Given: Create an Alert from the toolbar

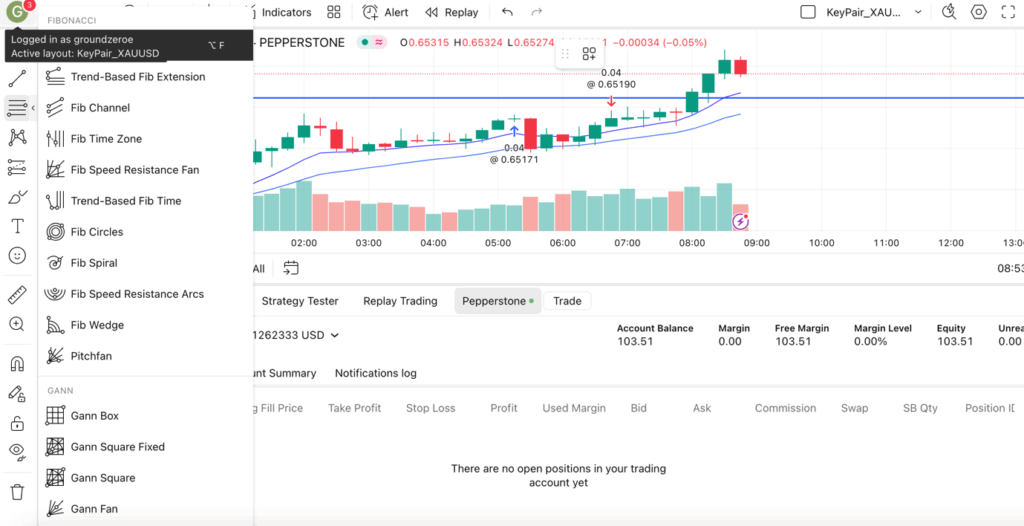Looking at the screenshot, I should [x=385, y=12].
